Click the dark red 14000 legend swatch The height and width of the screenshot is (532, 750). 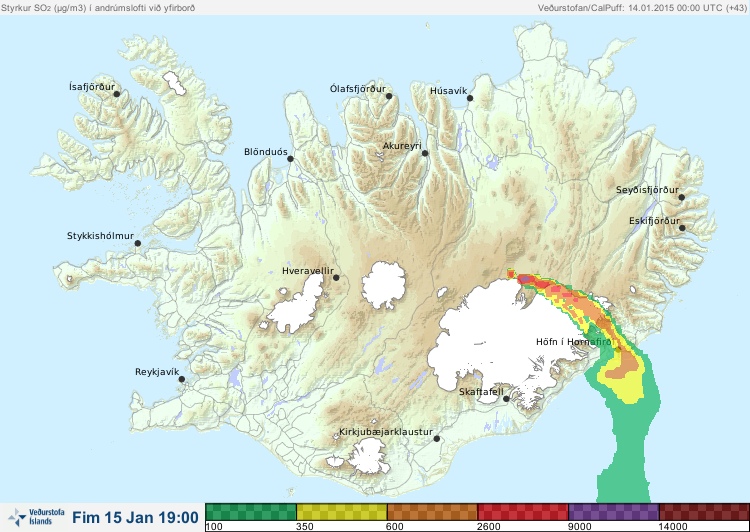[704, 512]
